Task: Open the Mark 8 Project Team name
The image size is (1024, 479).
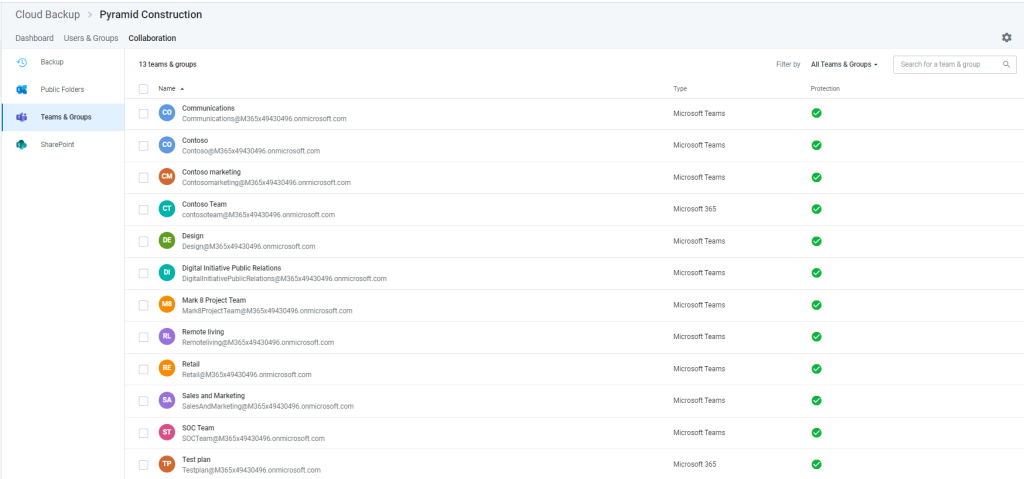Action: click(214, 300)
